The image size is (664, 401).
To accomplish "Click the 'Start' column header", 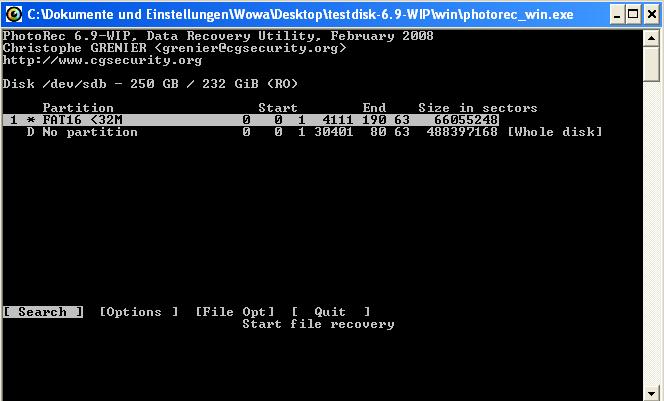I will pos(278,108).
